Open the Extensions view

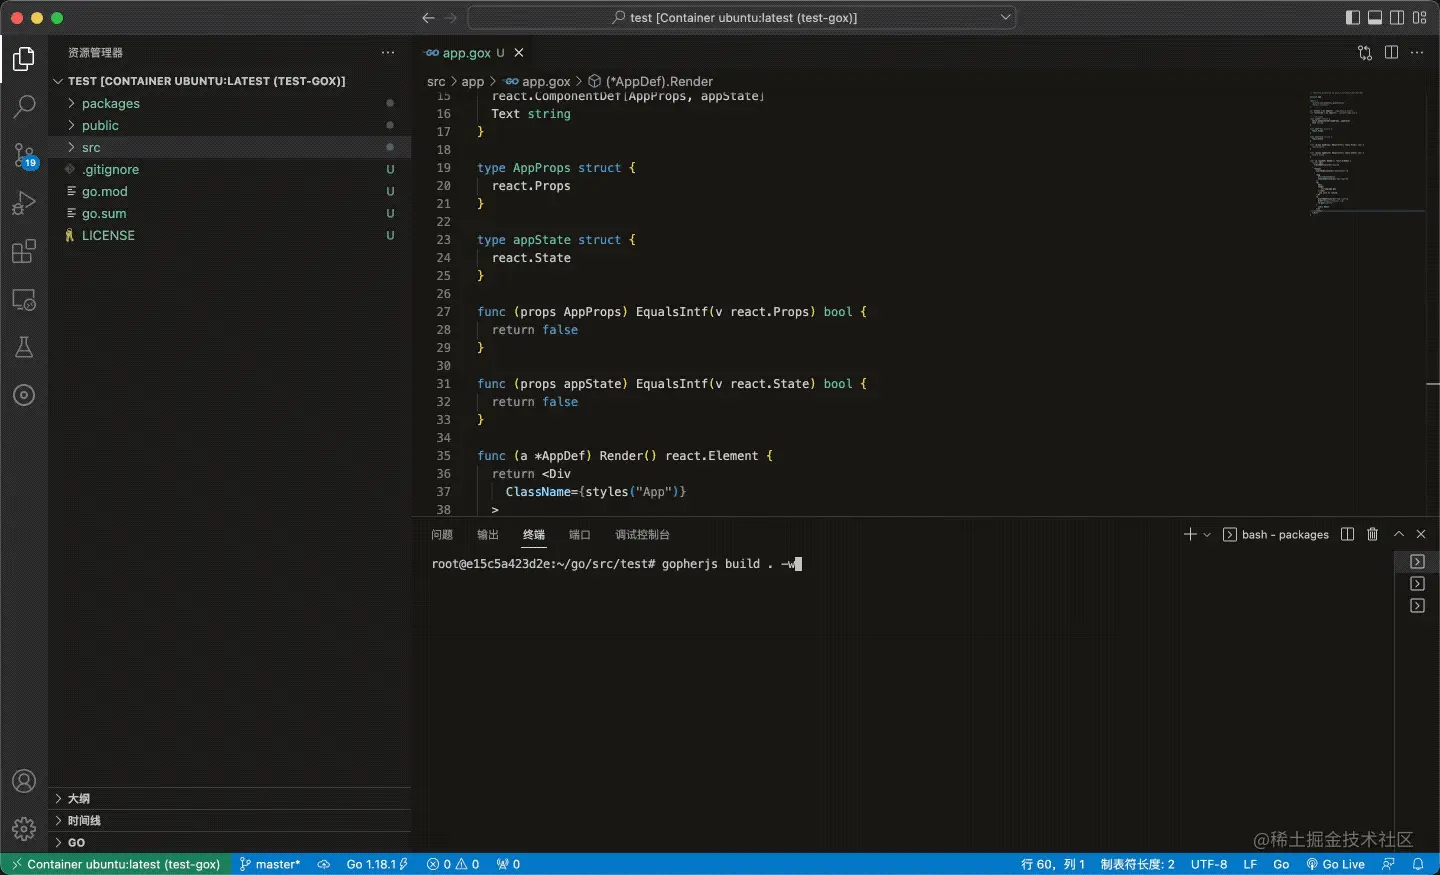pos(24,251)
